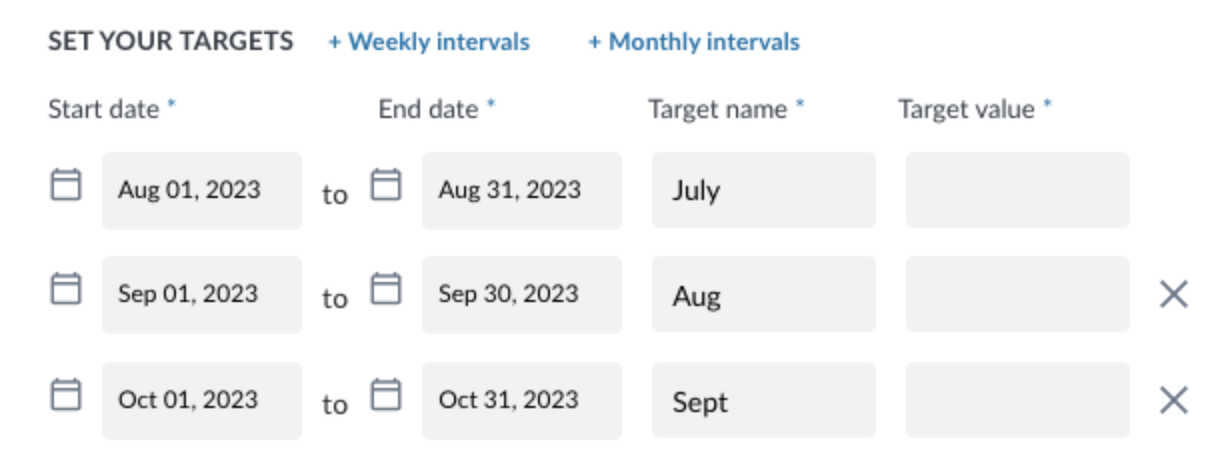
Task: Click the Oct 01, 2023 start date field
Action: pos(202,400)
